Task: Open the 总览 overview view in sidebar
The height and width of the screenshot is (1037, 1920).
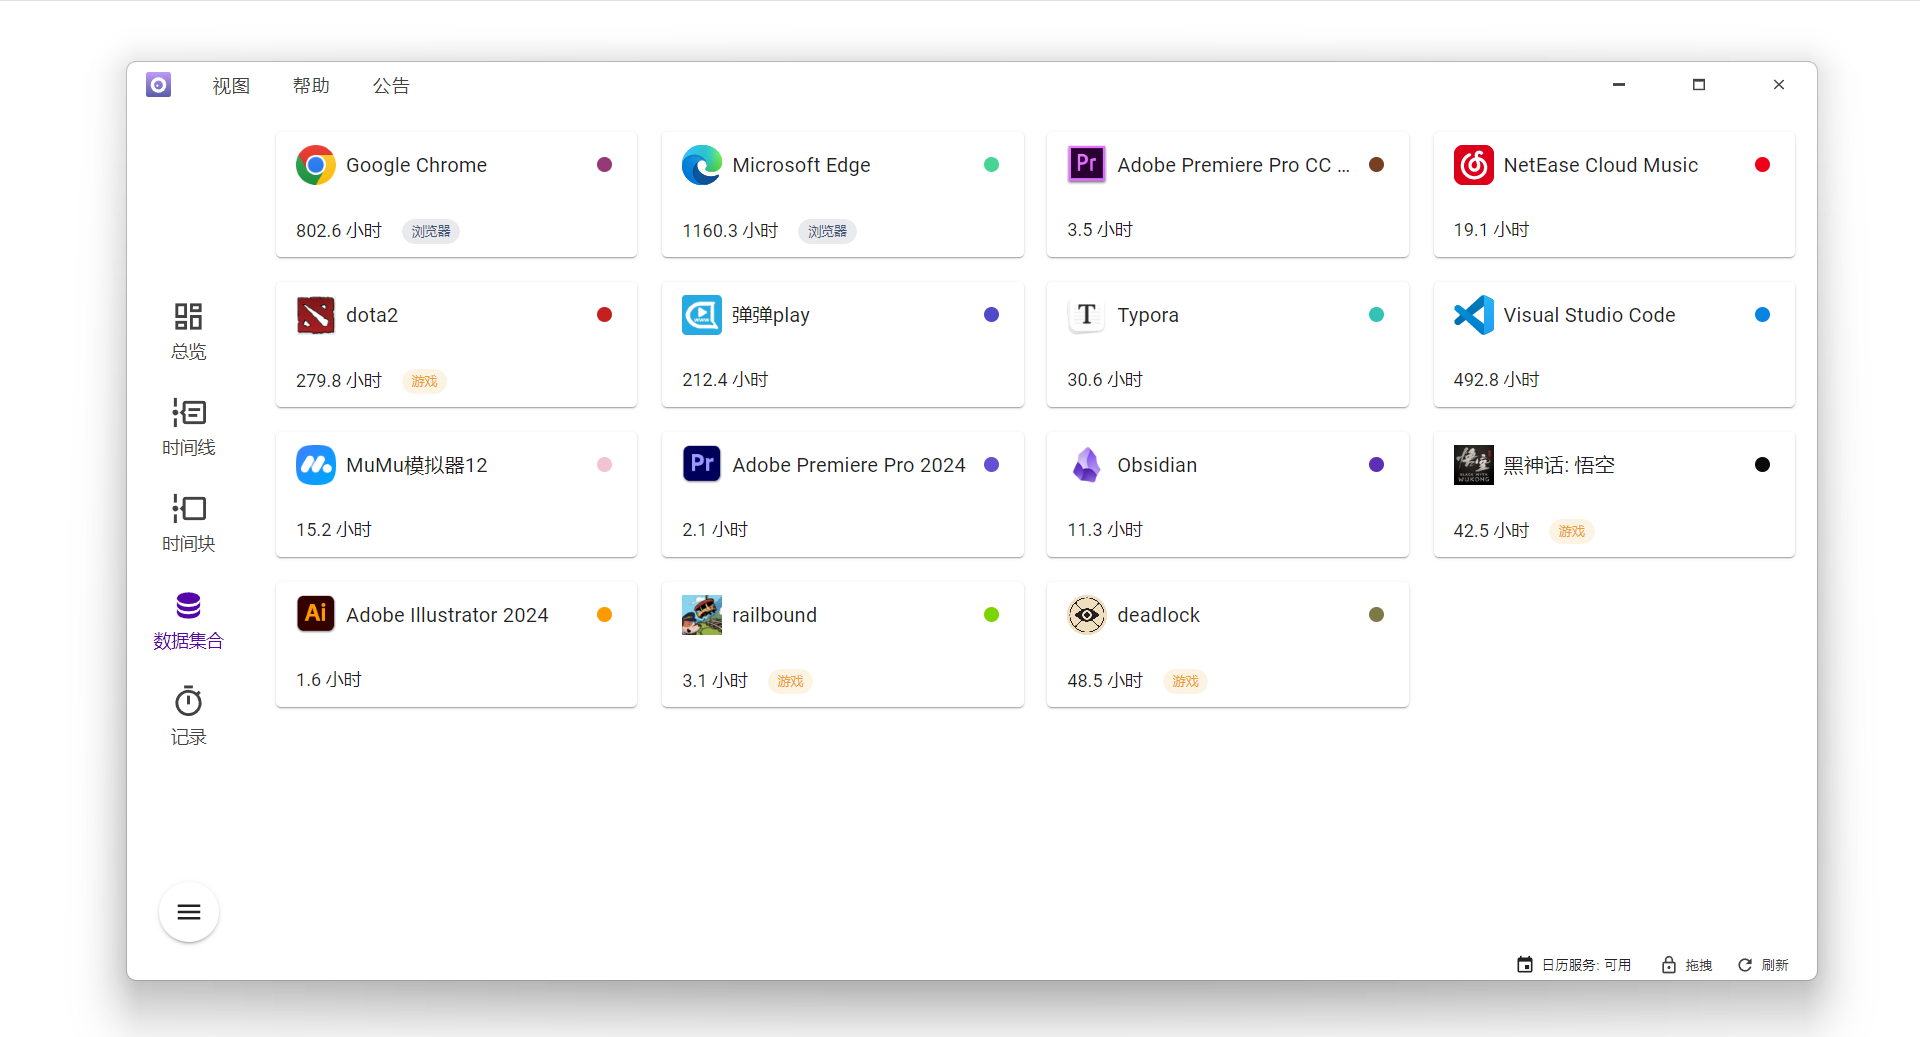Action: tap(188, 330)
